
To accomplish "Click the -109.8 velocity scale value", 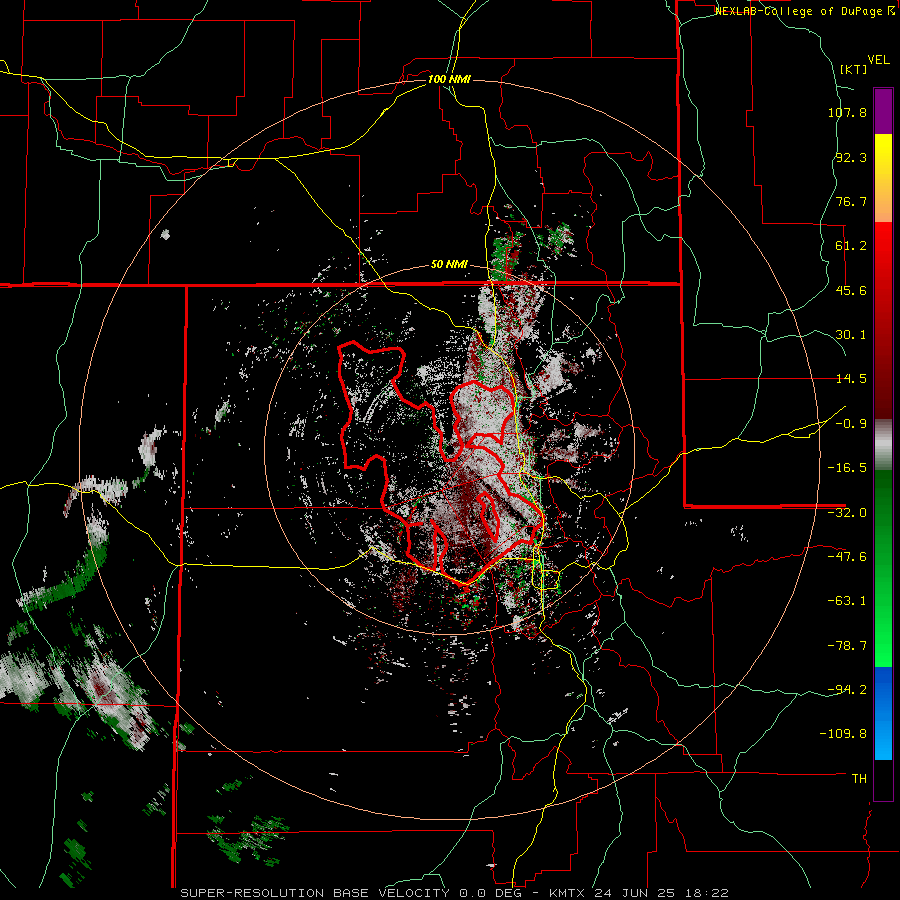I will pyautogui.click(x=844, y=734).
